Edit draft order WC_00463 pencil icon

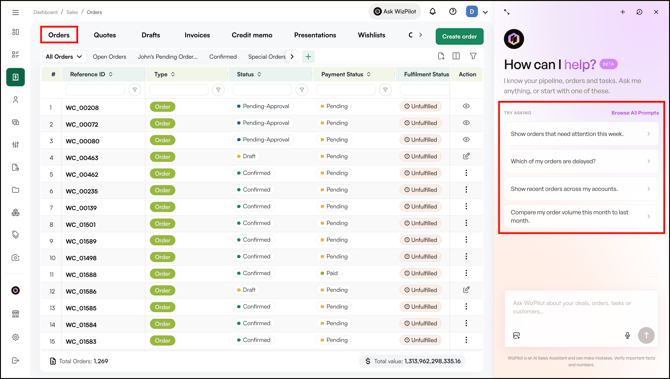[x=466, y=156]
